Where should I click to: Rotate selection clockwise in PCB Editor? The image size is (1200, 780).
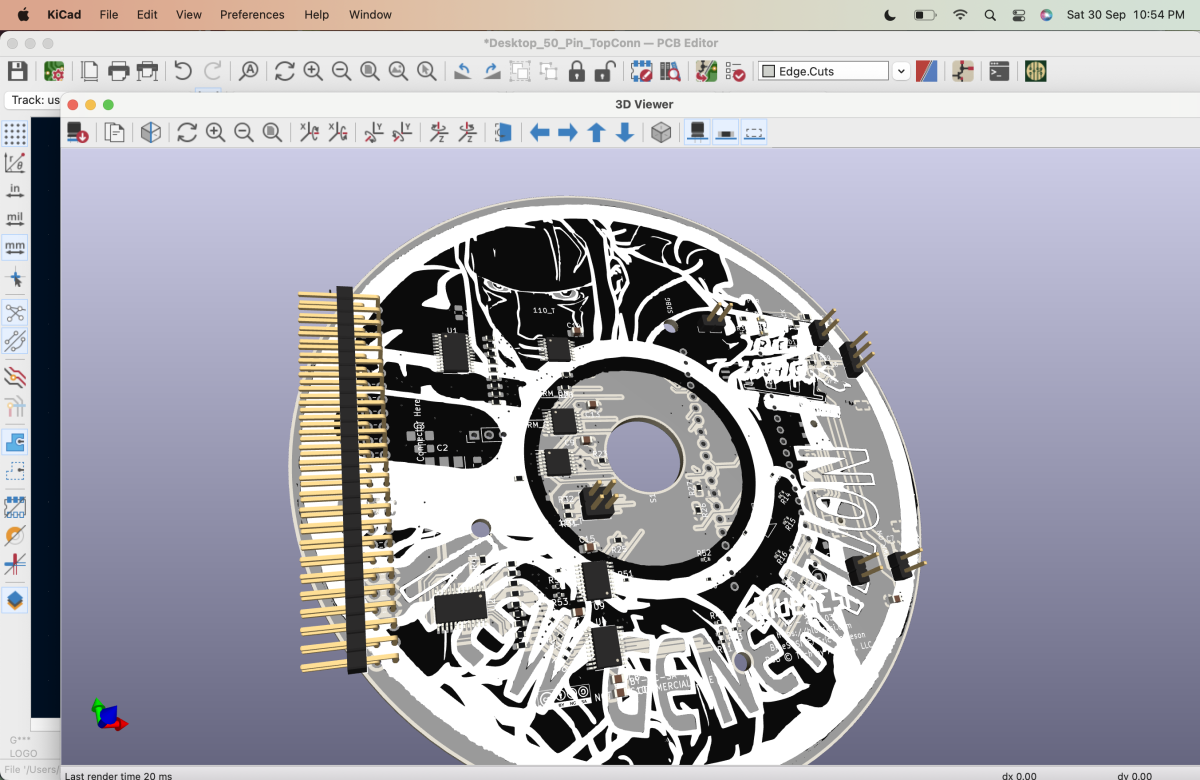pyautogui.click(x=492, y=71)
